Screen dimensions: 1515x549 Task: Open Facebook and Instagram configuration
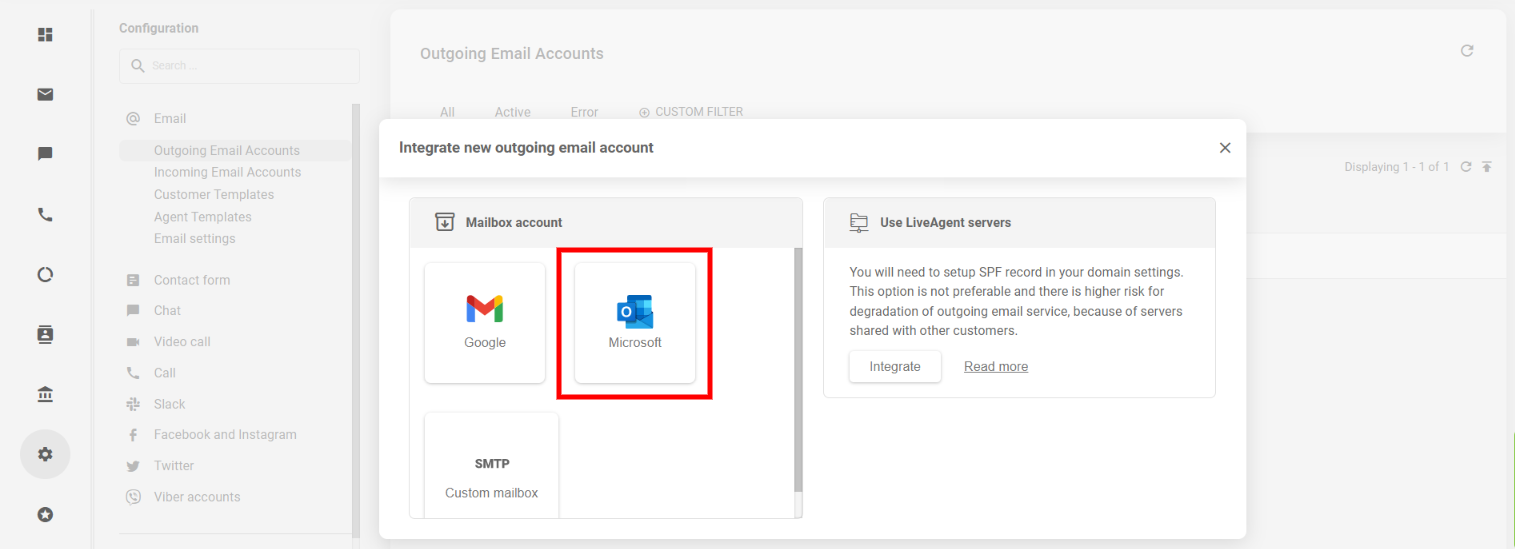click(225, 435)
